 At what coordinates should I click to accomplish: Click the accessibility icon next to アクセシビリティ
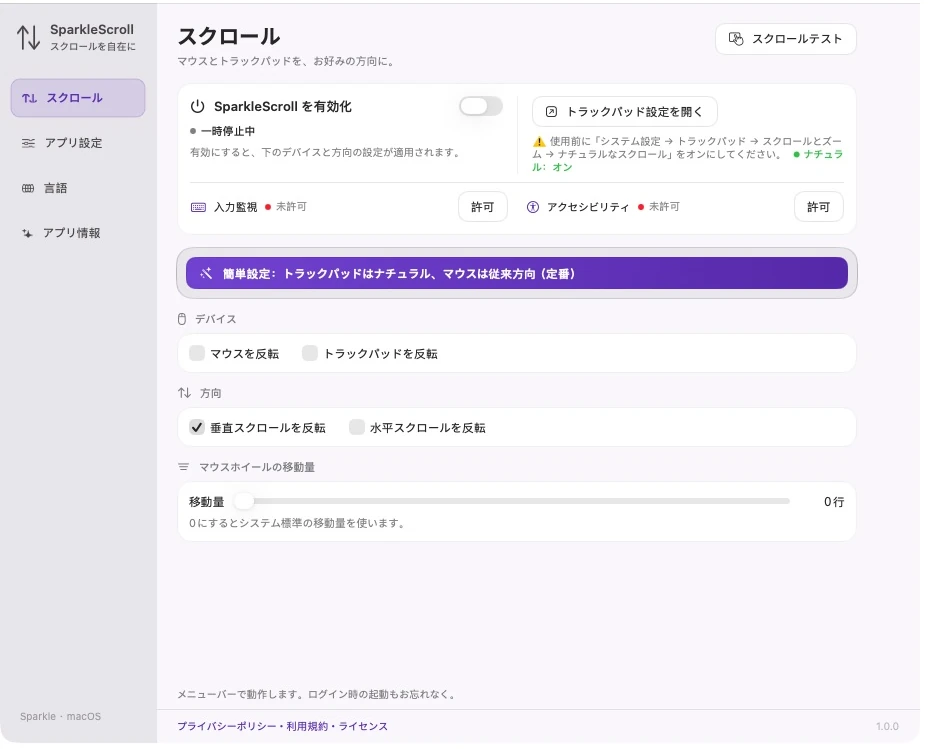533,207
